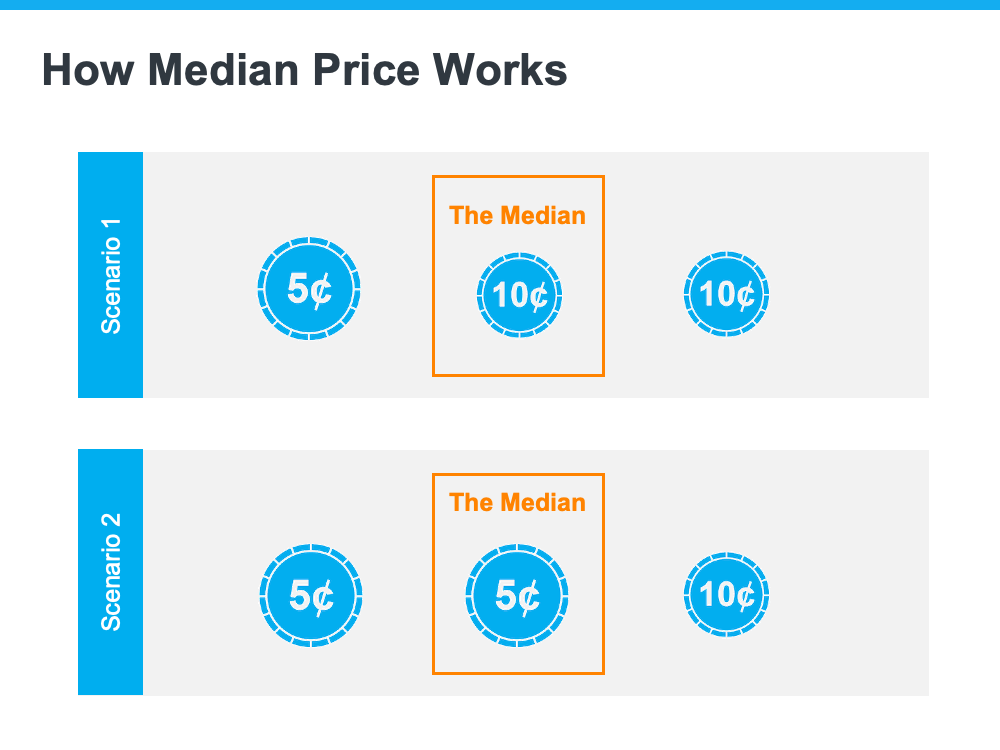Select the Scenario 1 vertical label

point(111,275)
